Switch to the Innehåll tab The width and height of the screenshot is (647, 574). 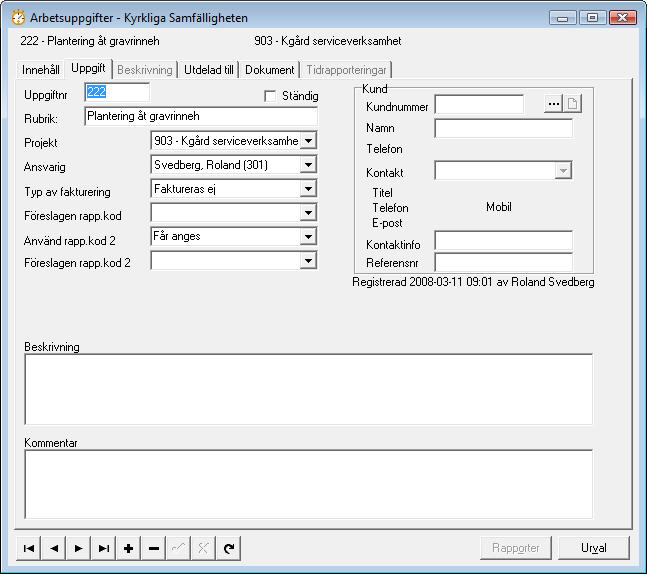tap(40, 70)
